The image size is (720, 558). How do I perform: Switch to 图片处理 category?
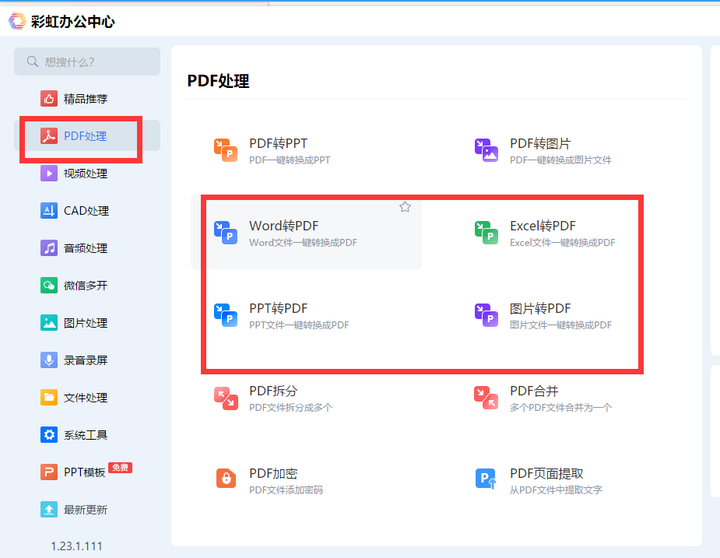coord(85,323)
